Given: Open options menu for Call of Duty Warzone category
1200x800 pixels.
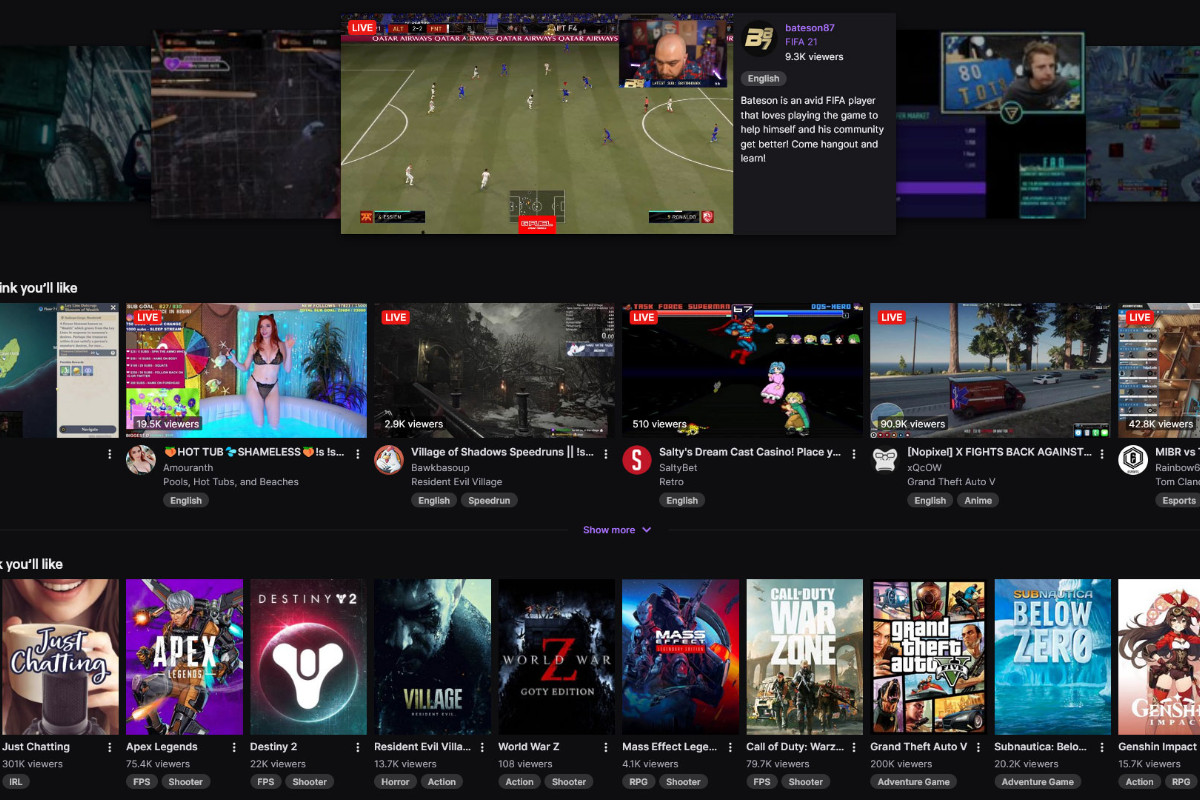Looking at the screenshot, I should point(854,747).
